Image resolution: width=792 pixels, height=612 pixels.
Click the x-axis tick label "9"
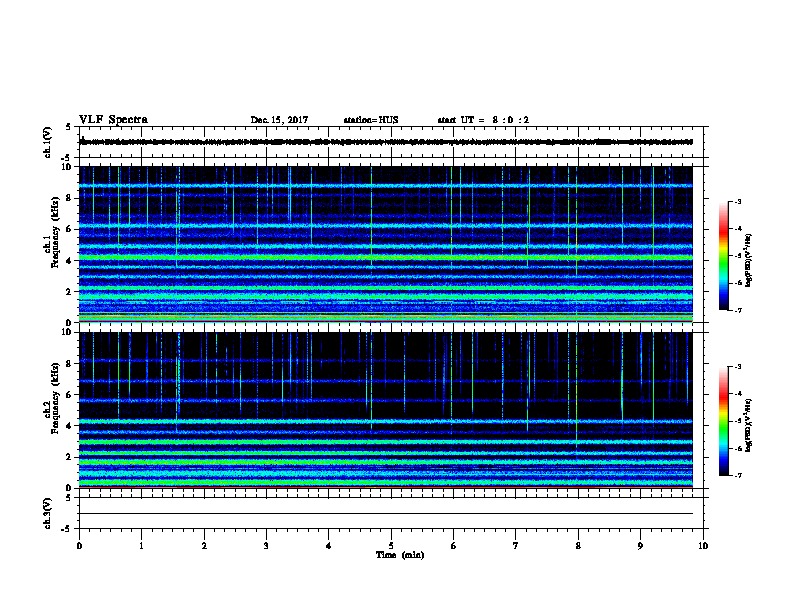pyautogui.click(x=640, y=546)
